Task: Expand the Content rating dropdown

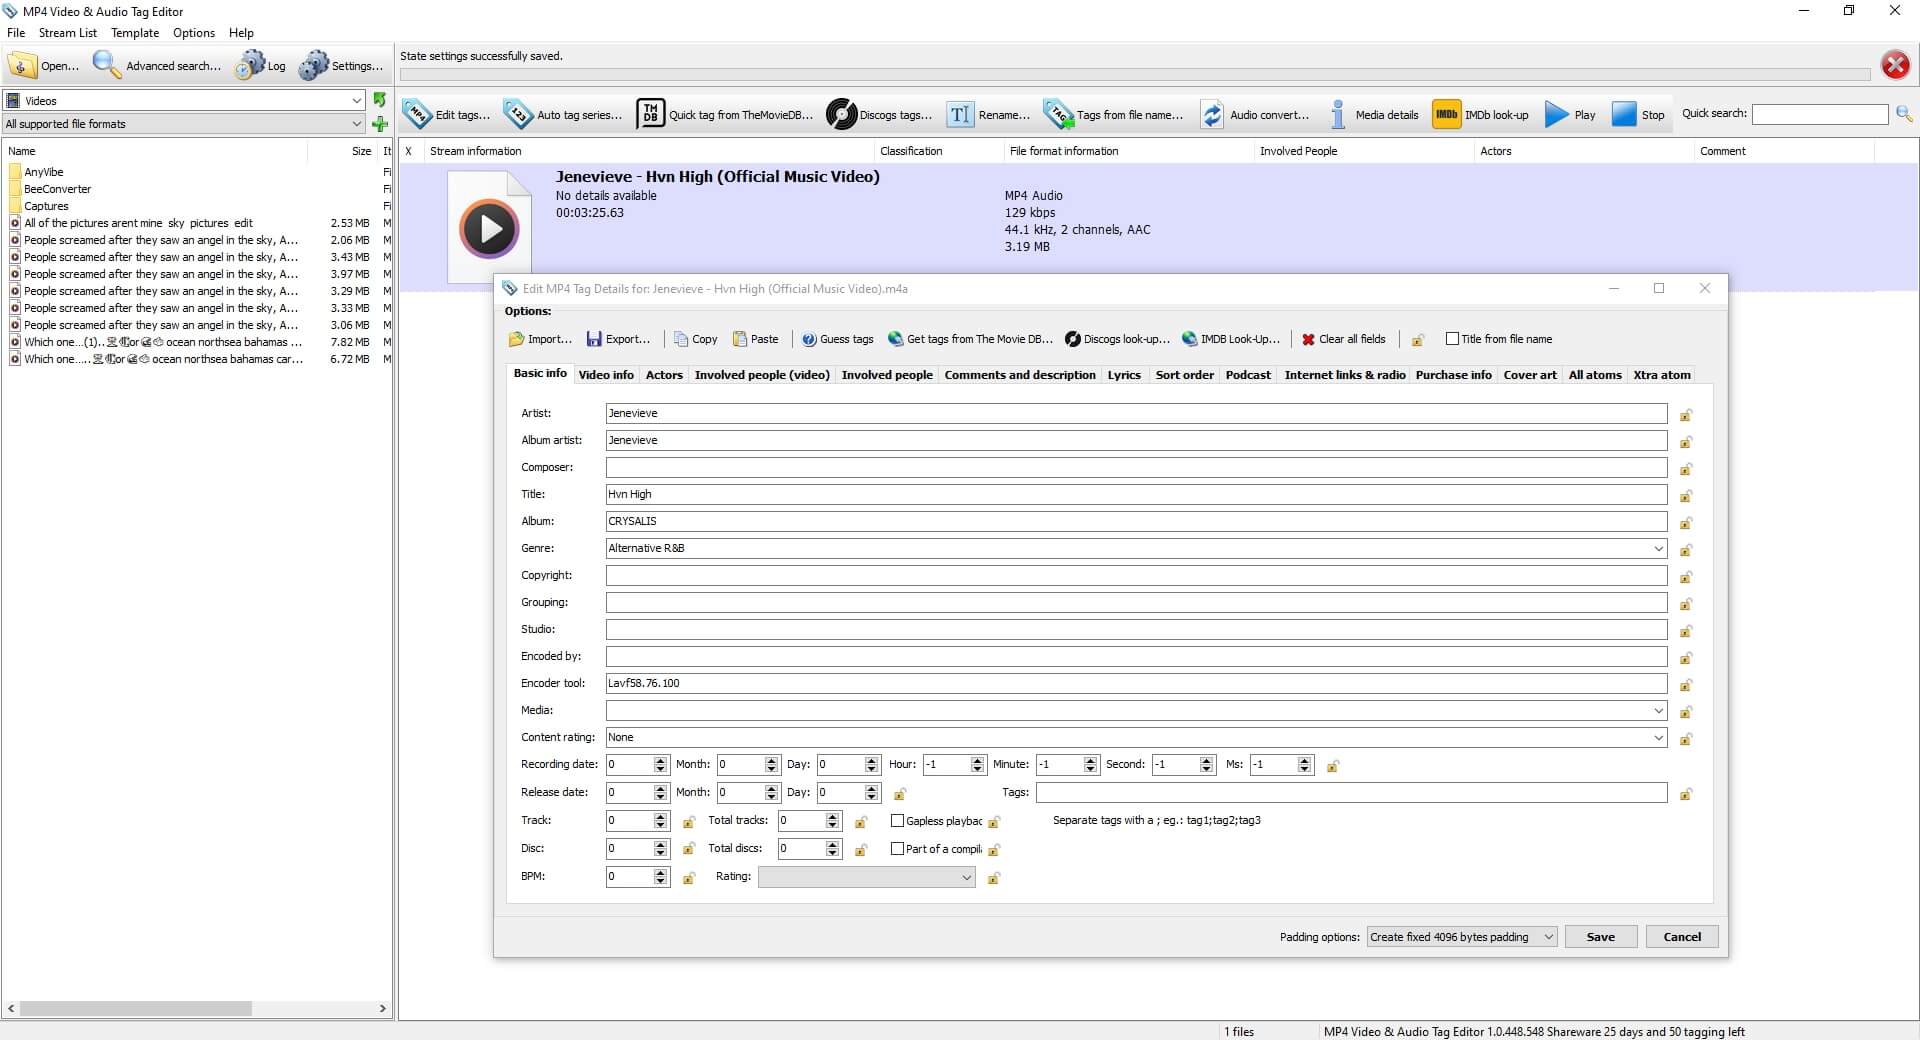Action: point(1658,737)
